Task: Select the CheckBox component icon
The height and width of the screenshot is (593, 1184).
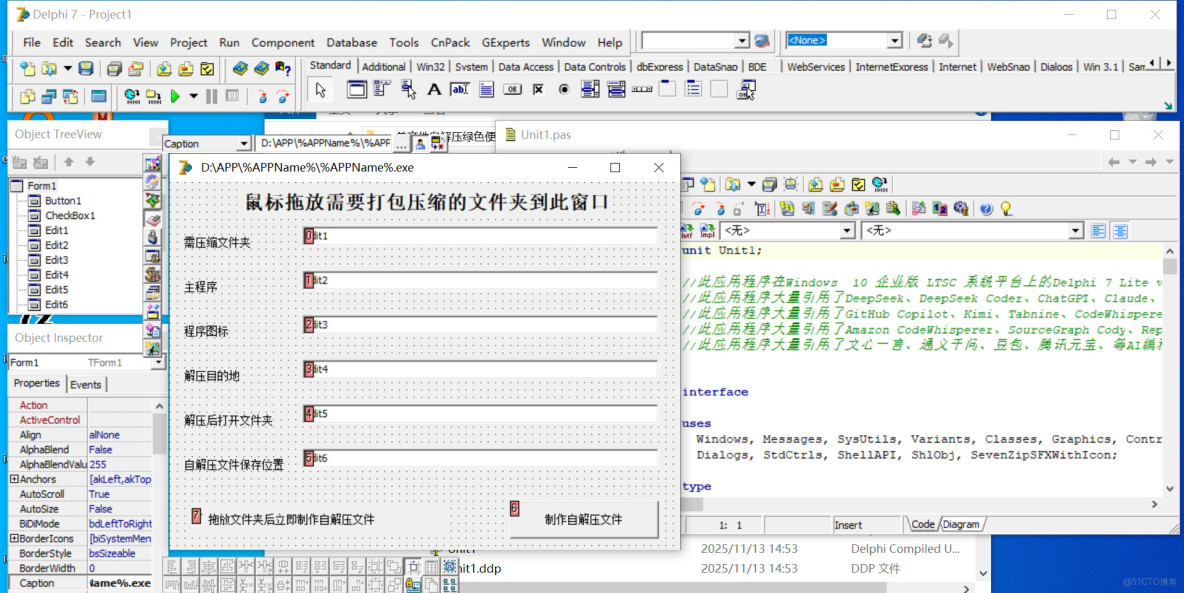Action: point(537,89)
